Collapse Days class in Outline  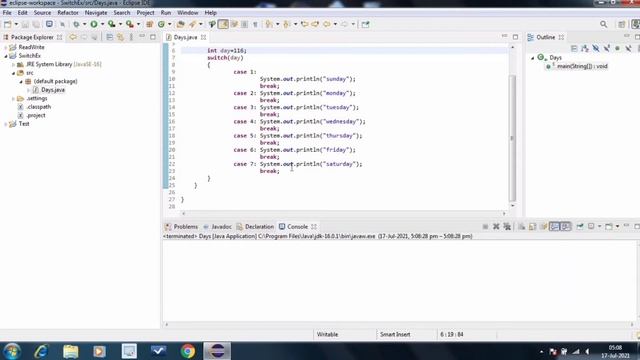coord(532,58)
